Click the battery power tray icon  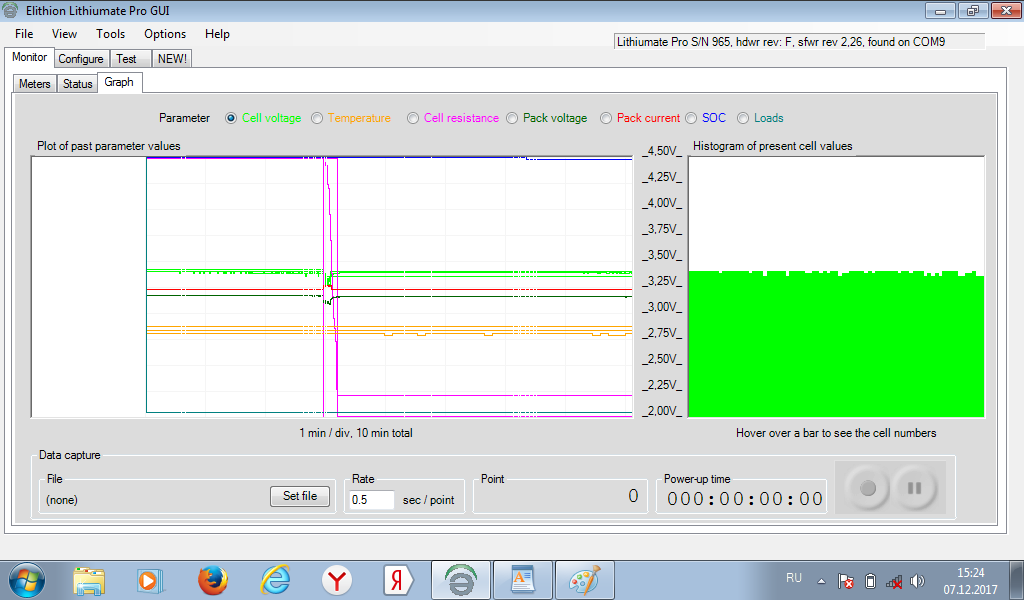870,580
